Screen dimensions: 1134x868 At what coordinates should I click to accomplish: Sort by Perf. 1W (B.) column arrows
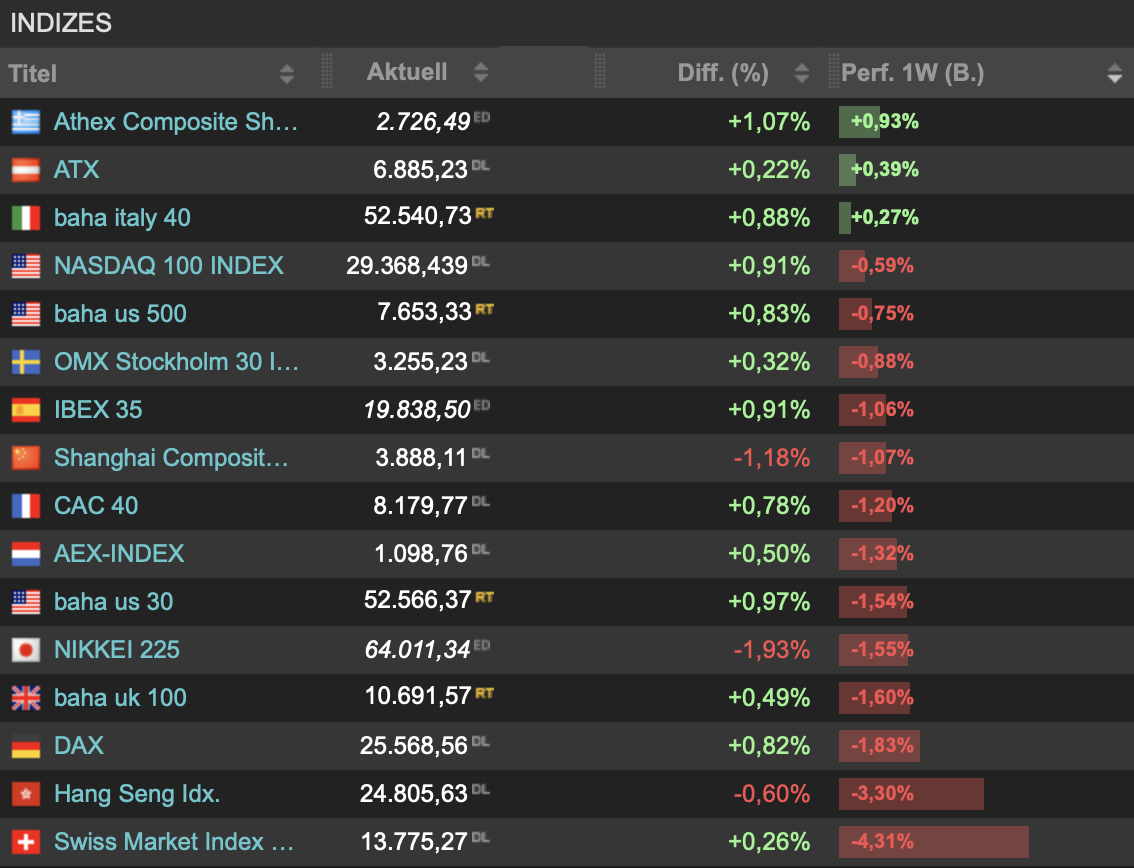click(x=1114, y=73)
